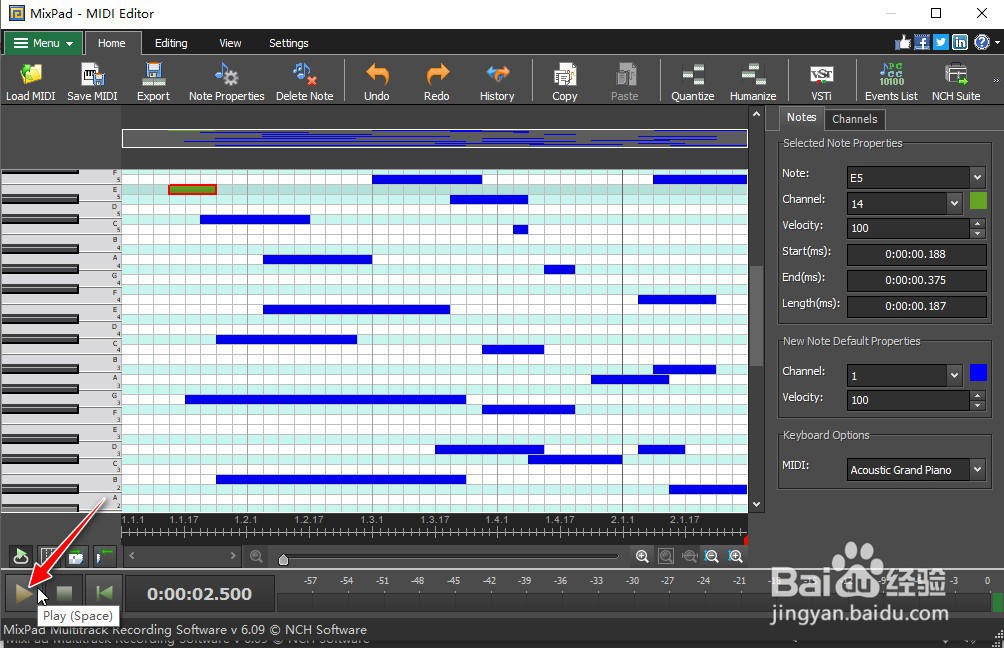Screen dimensions: 1004x648
Task: Click the Go to Start button
Action: pyautogui.click(x=104, y=594)
